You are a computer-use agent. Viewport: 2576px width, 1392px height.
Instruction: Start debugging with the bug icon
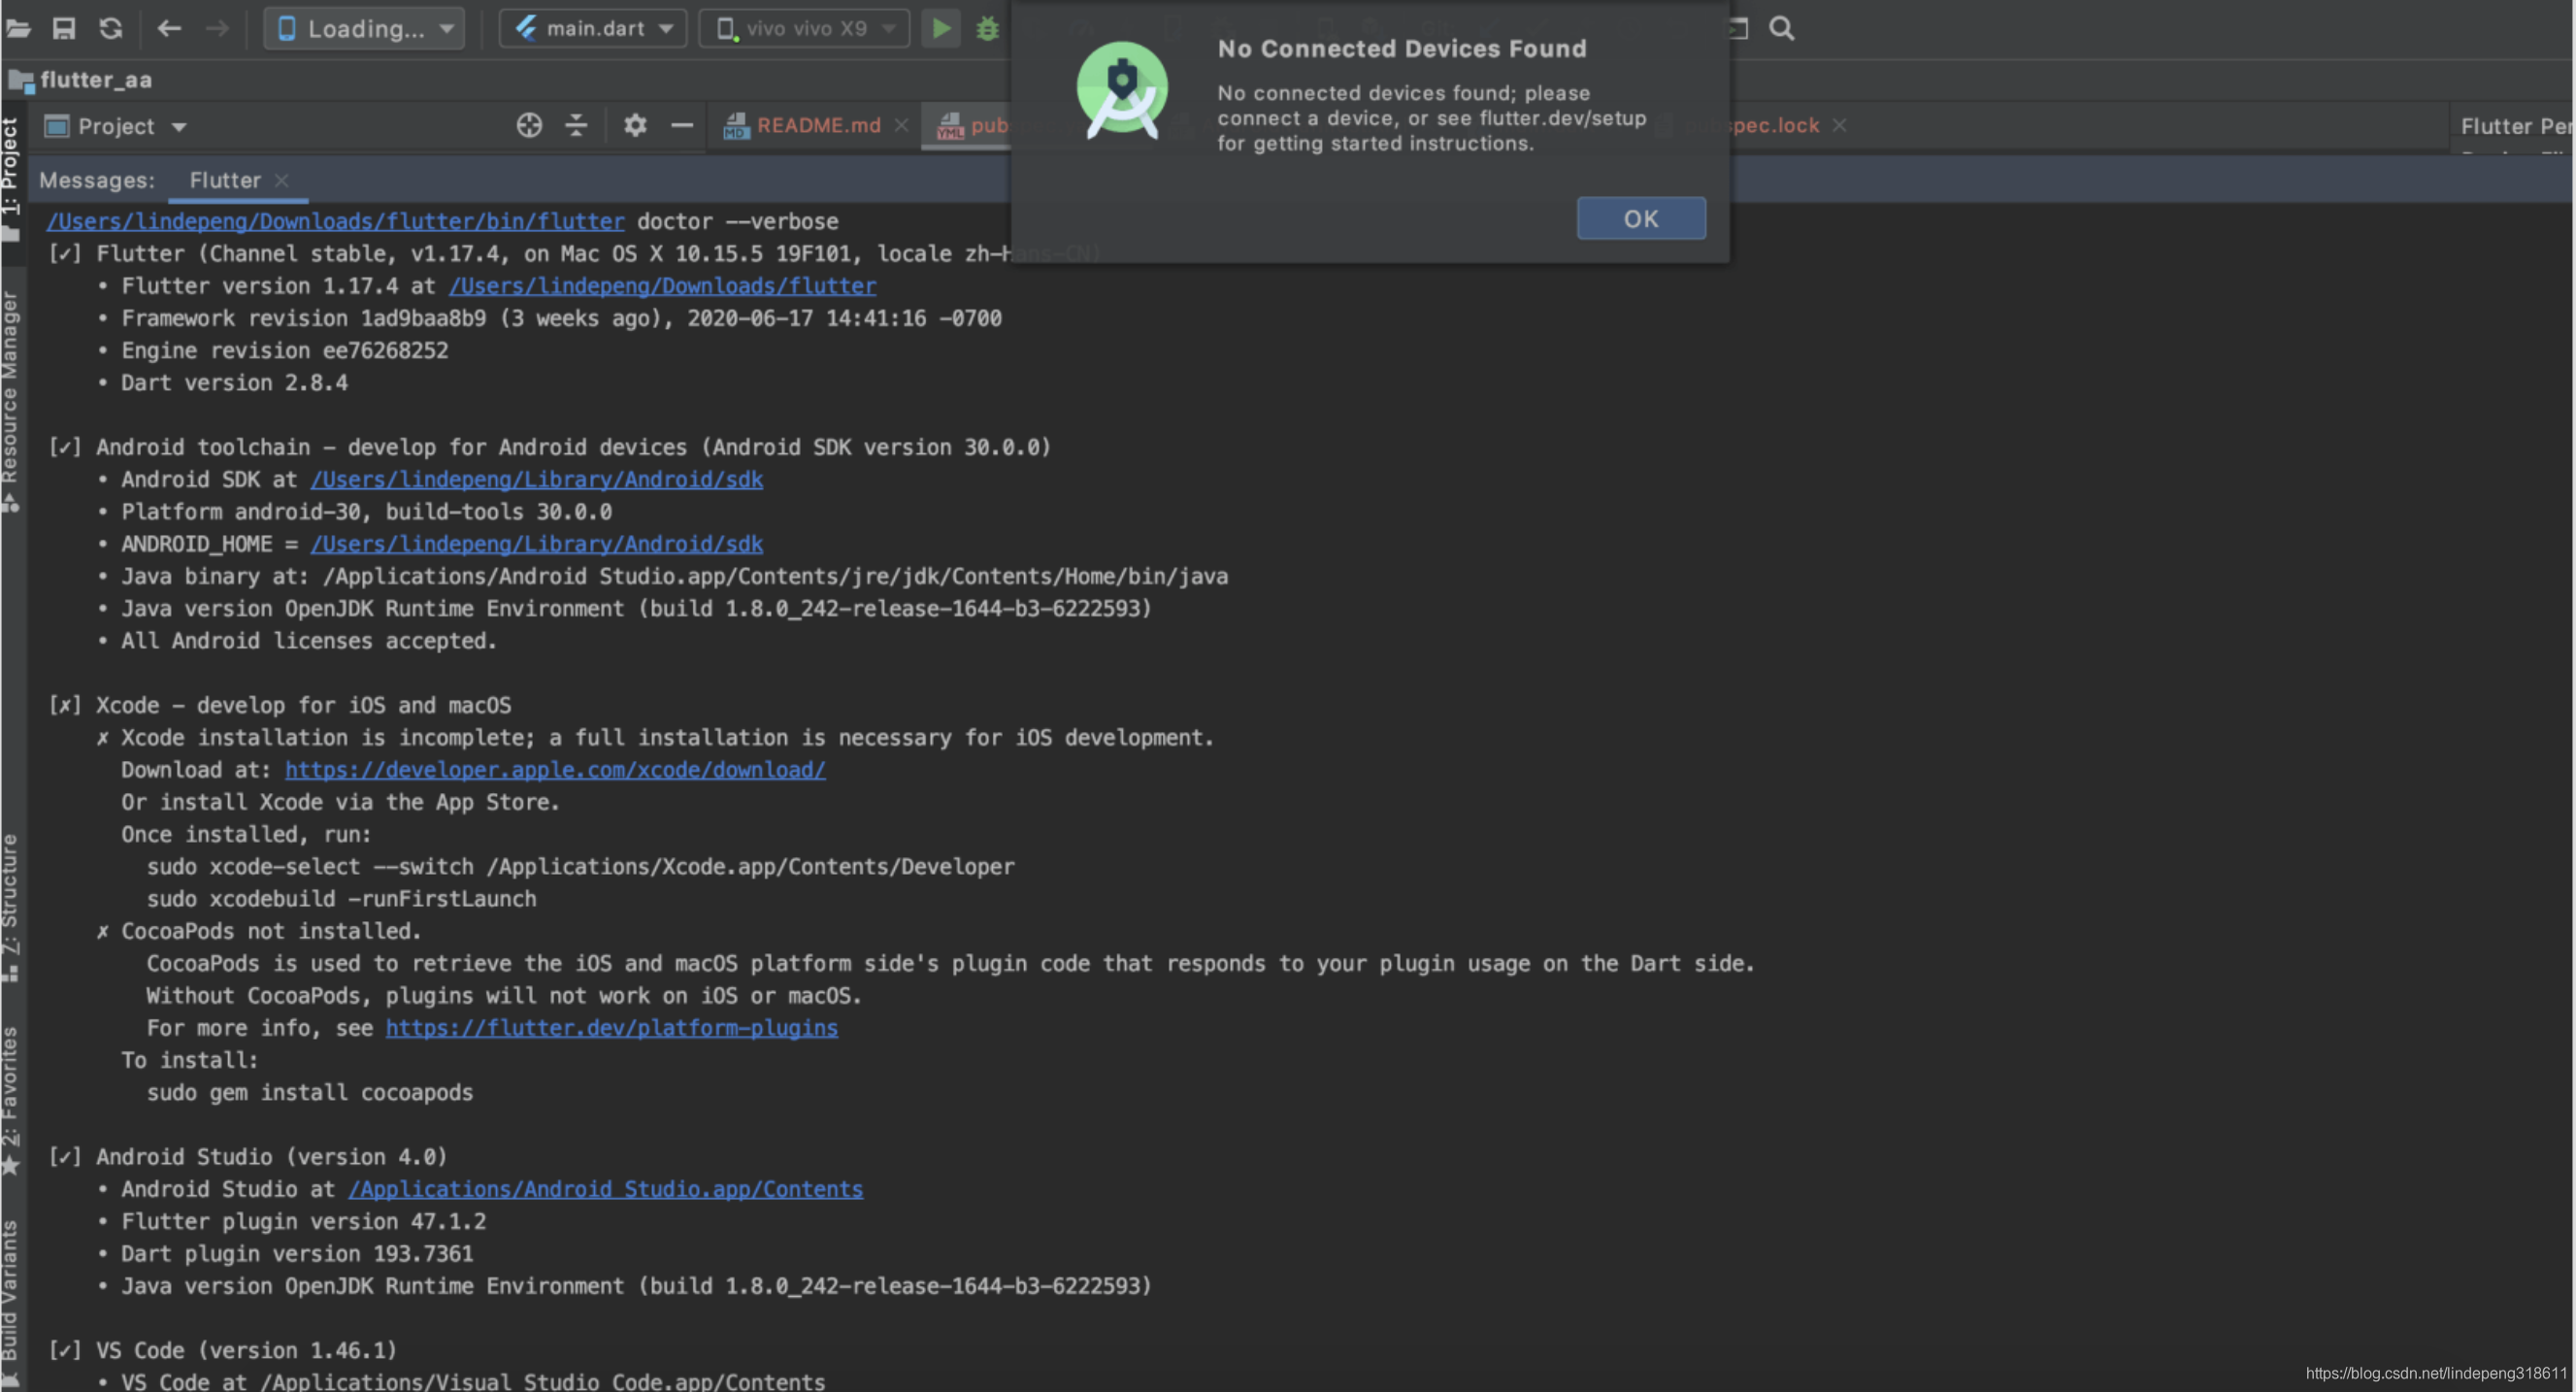click(988, 28)
